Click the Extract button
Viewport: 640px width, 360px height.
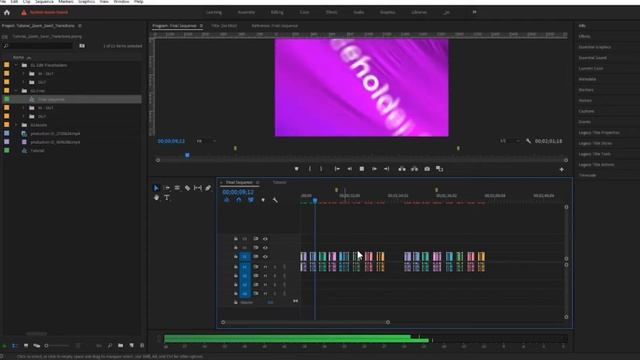click(414, 169)
